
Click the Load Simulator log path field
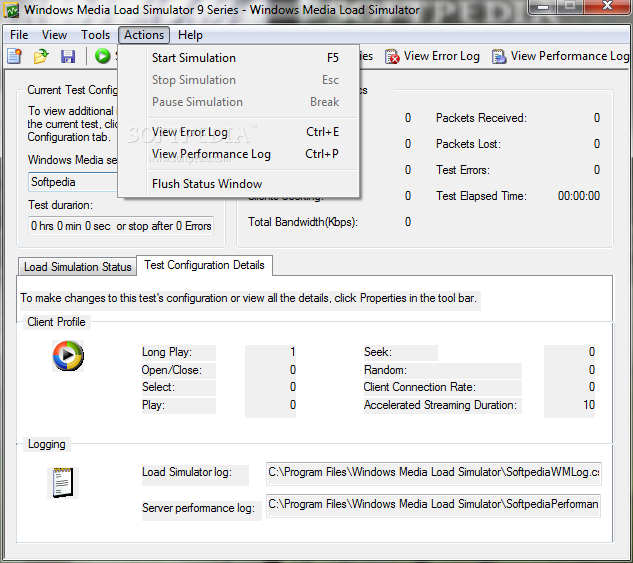(434, 473)
